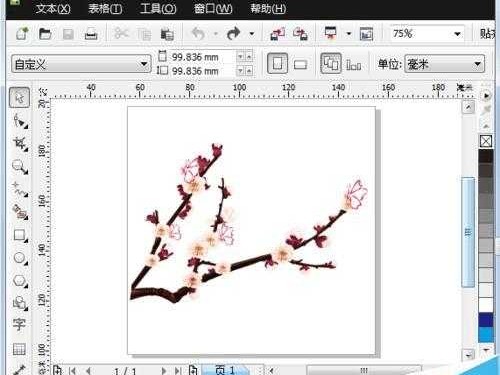Viewport: 500px width, 375px height.
Task: Expand the Undo history dropdown arrow
Action: 215,34
